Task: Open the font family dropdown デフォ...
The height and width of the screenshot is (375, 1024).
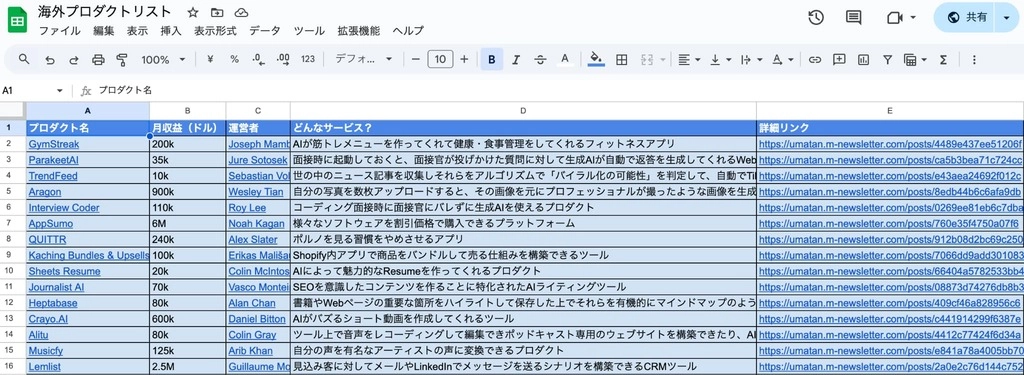Action: pos(363,59)
